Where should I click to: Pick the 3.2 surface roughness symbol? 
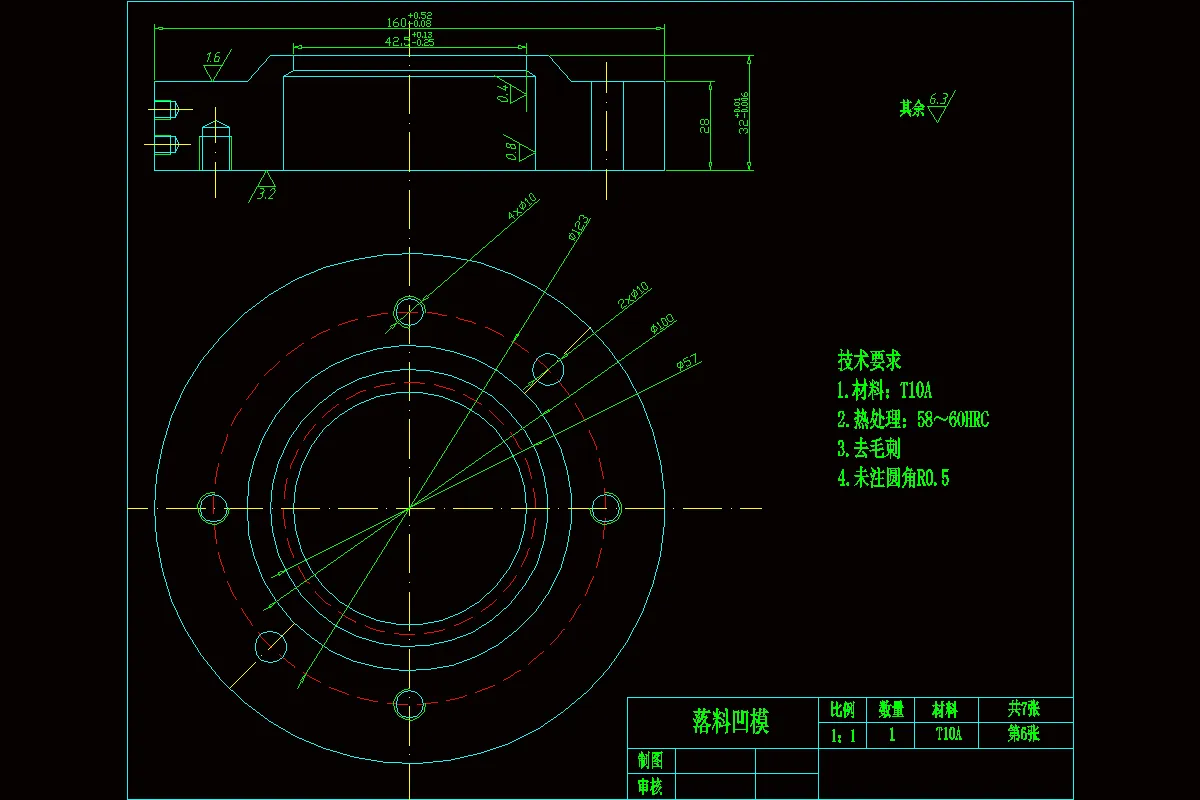tap(264, 188)
